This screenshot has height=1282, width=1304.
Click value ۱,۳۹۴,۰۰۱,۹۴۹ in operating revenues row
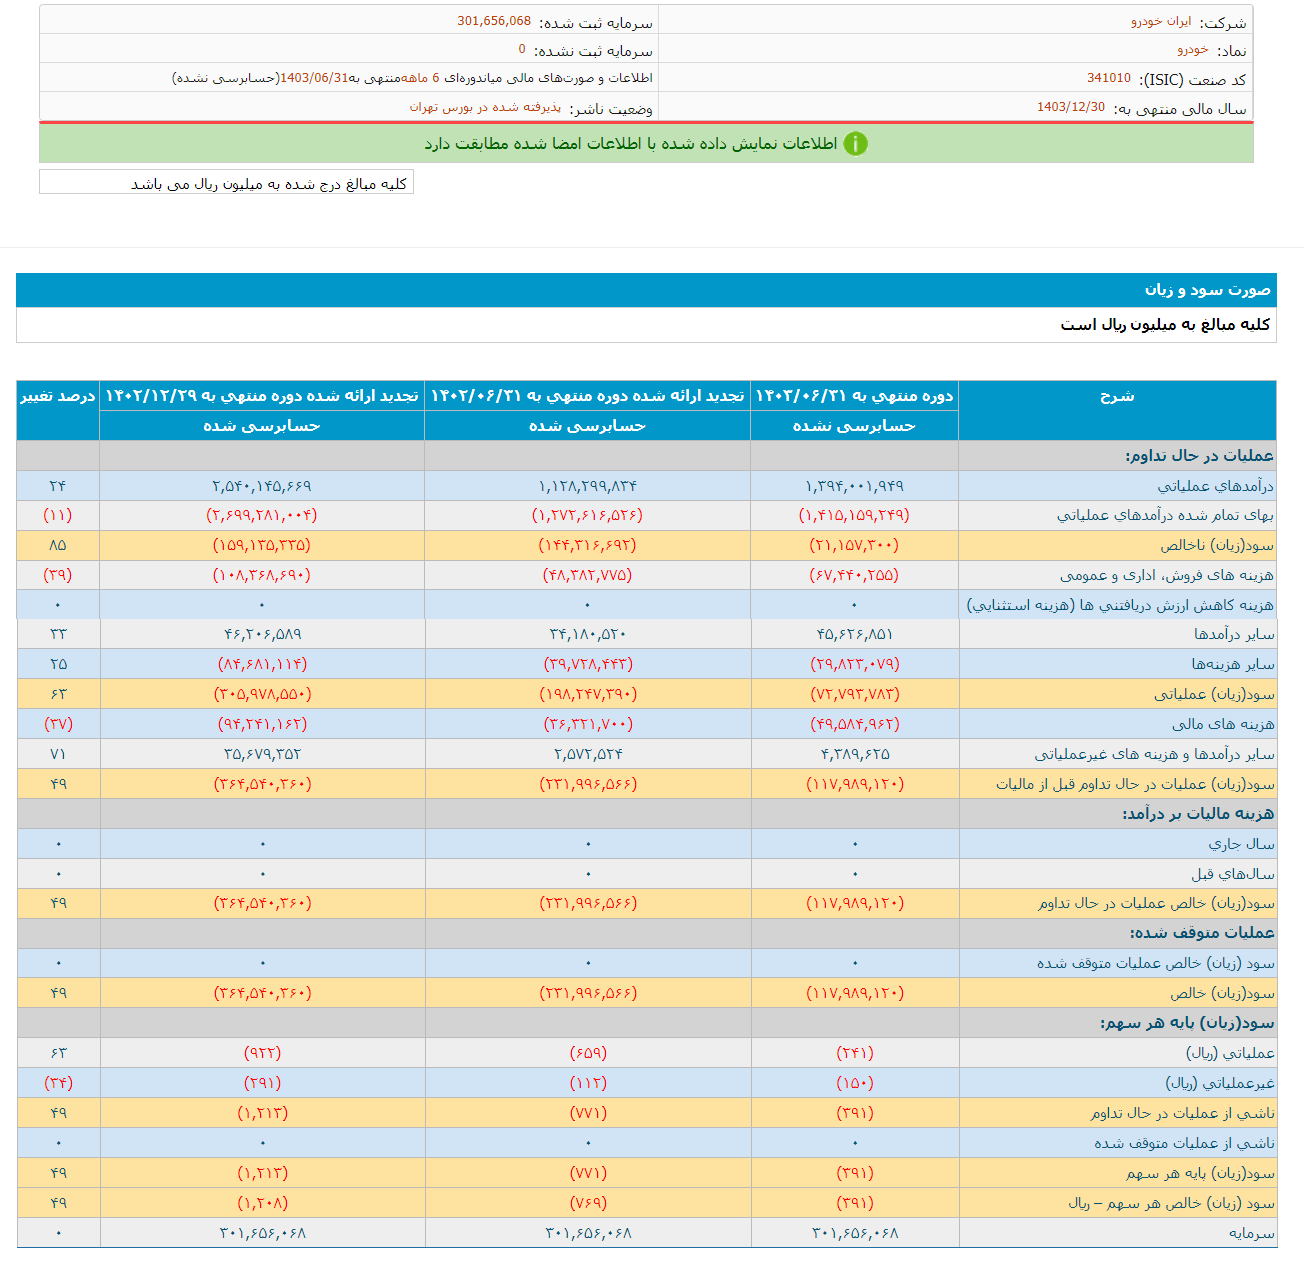point(854,486)
